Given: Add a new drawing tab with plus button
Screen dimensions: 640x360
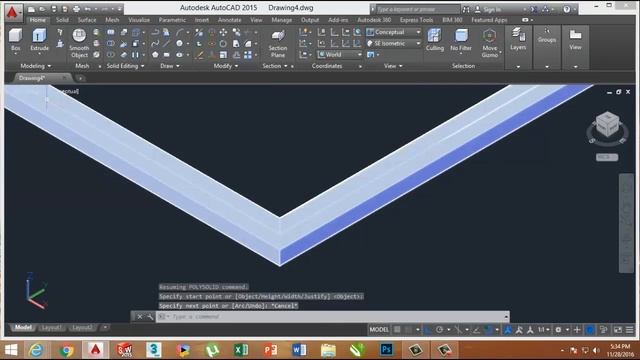Looking at the screenshot, I should 81,78.
